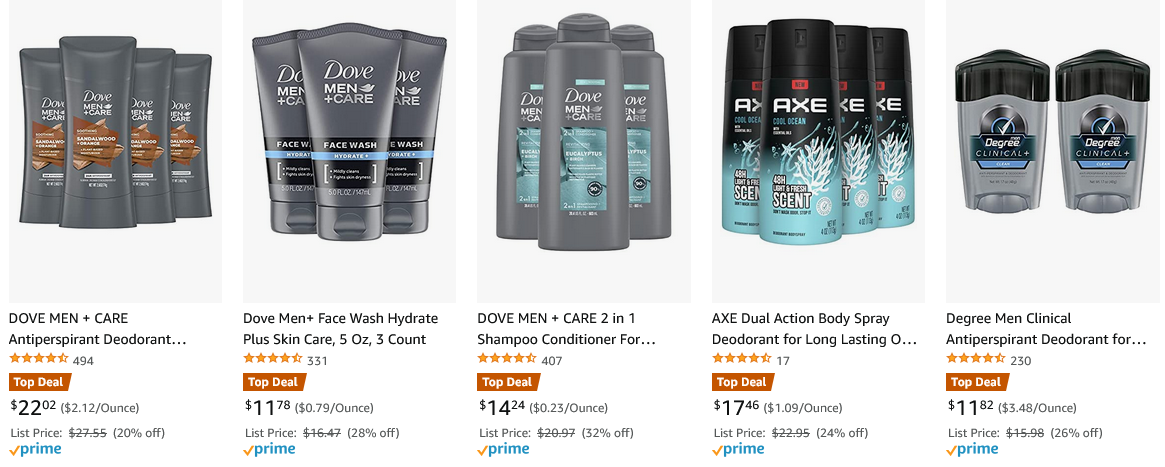Open Dove Men+Care Sandalwood deodorant product image

click(x=115, y=151)
